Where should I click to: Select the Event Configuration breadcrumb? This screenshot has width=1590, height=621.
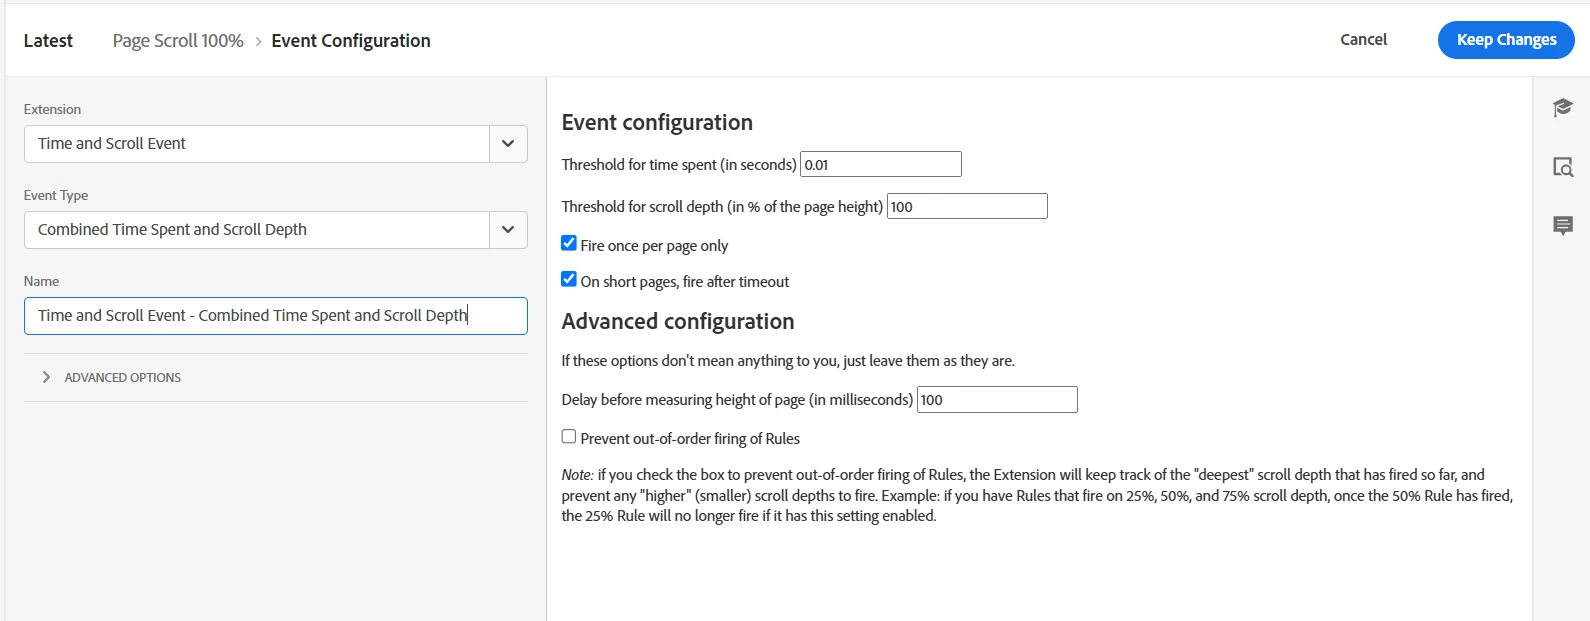tap(351, 41)
